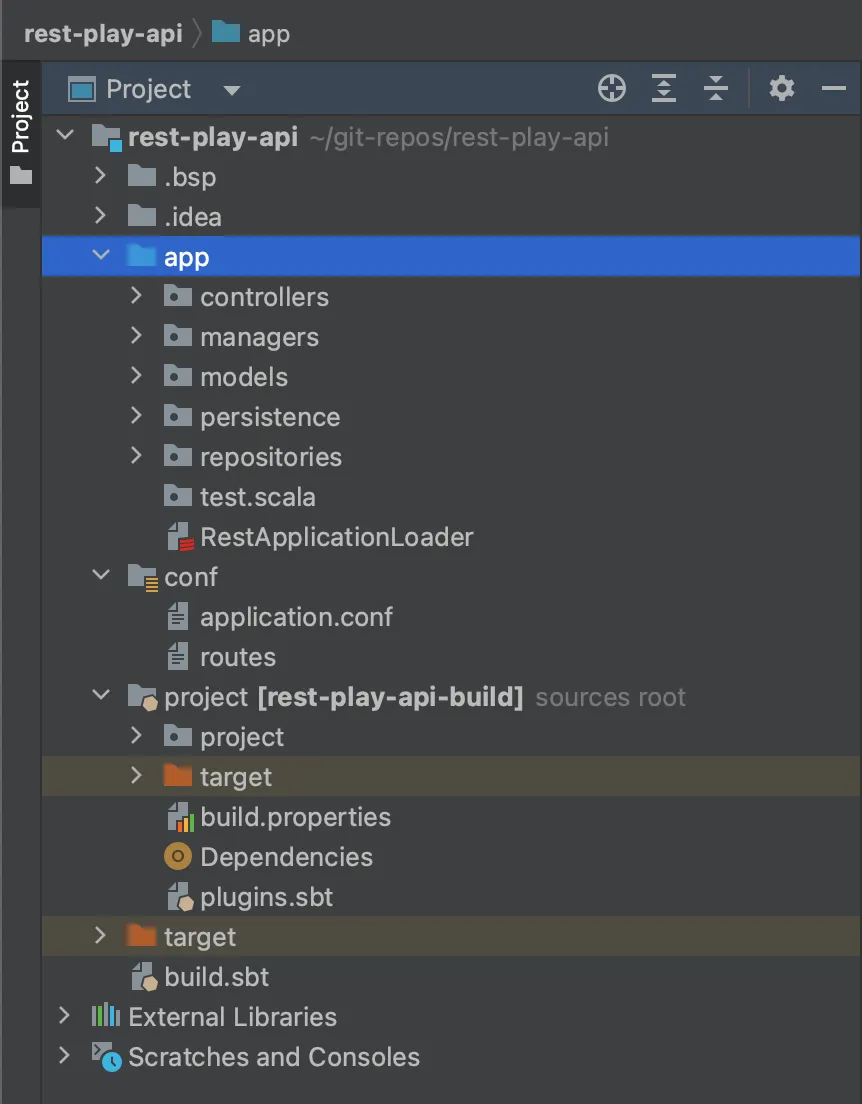
Task: Open the application.conf file
Action: pyautogui.click(x=298, y=617)
